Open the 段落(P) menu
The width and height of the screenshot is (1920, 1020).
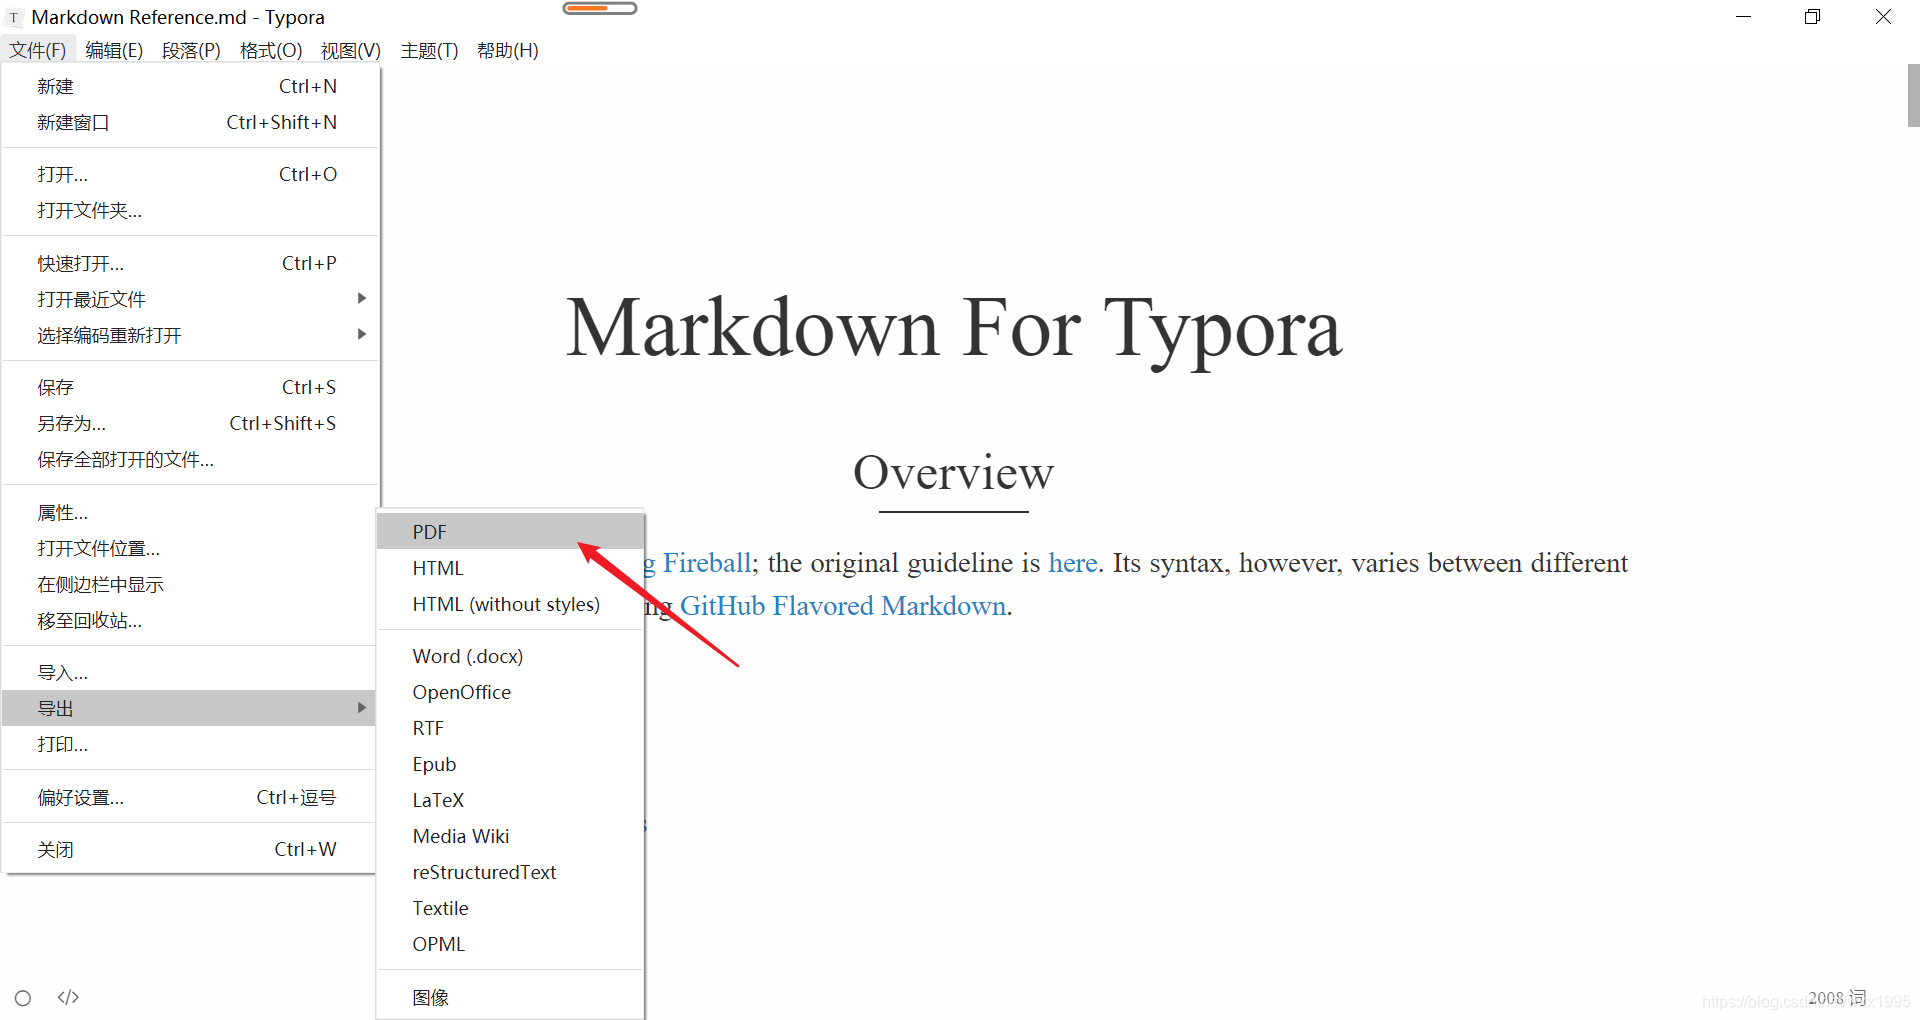[191, 50]
